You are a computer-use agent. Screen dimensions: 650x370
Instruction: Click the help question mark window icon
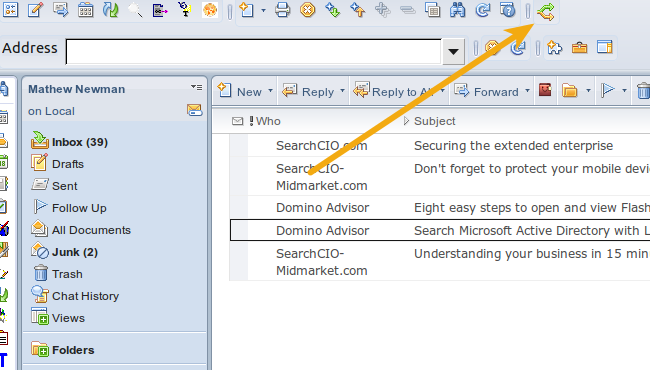[507, 9]
